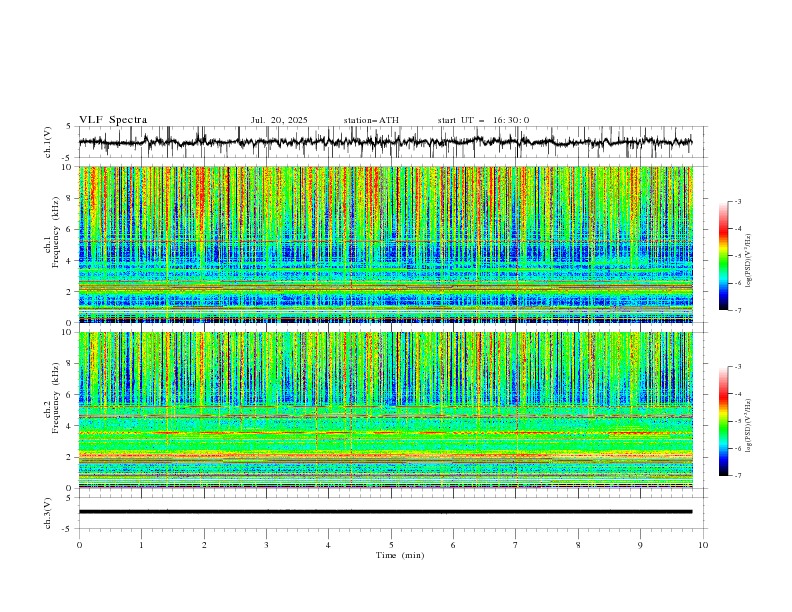Image resolution: width=792 pixels, height=612 pixels.
Task: Click the ch.2 spectrogram panel
Action: click(386, 410)
